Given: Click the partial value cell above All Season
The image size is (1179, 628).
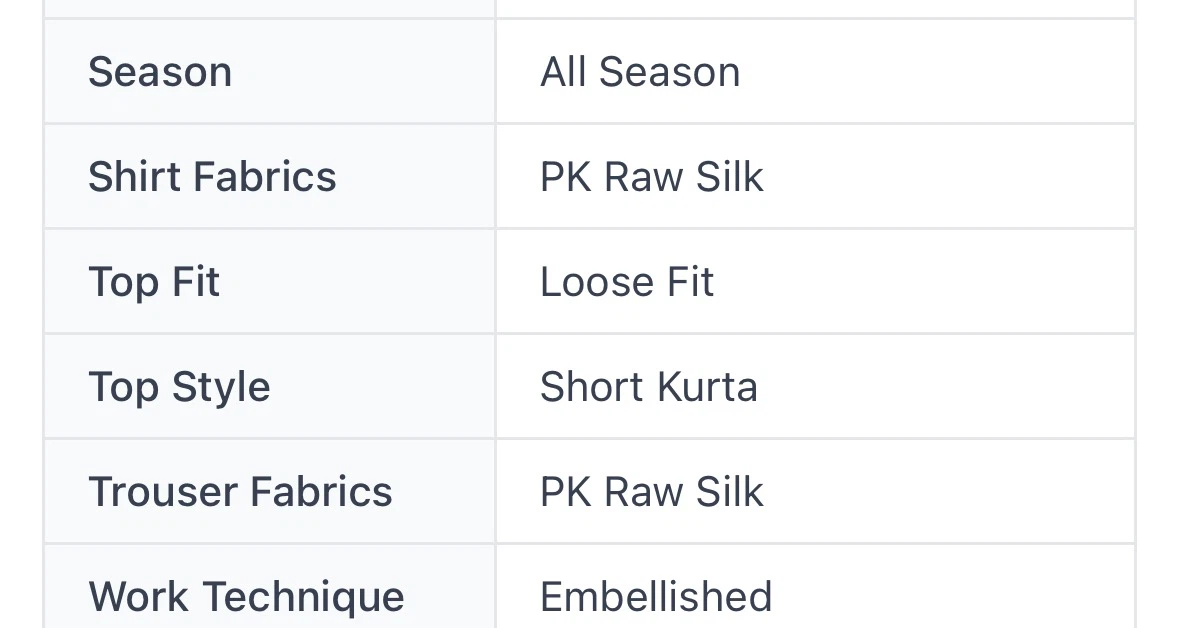Looking at the screenshot, I should click(x=815, y=8).
